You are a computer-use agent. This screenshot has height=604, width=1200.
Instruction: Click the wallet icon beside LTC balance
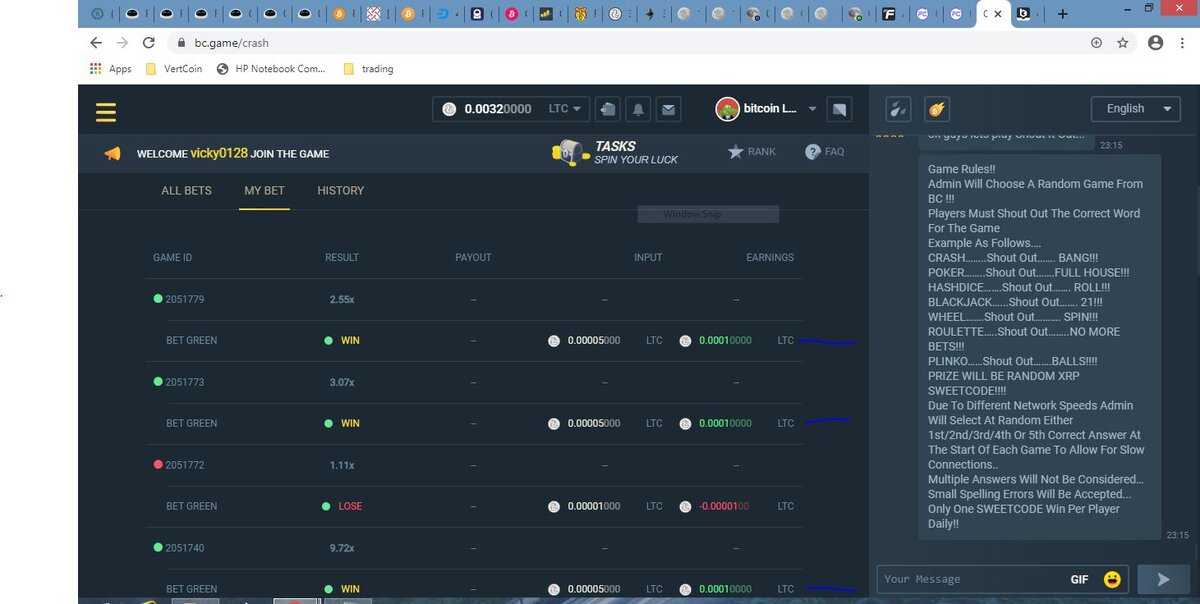(608, 109)
